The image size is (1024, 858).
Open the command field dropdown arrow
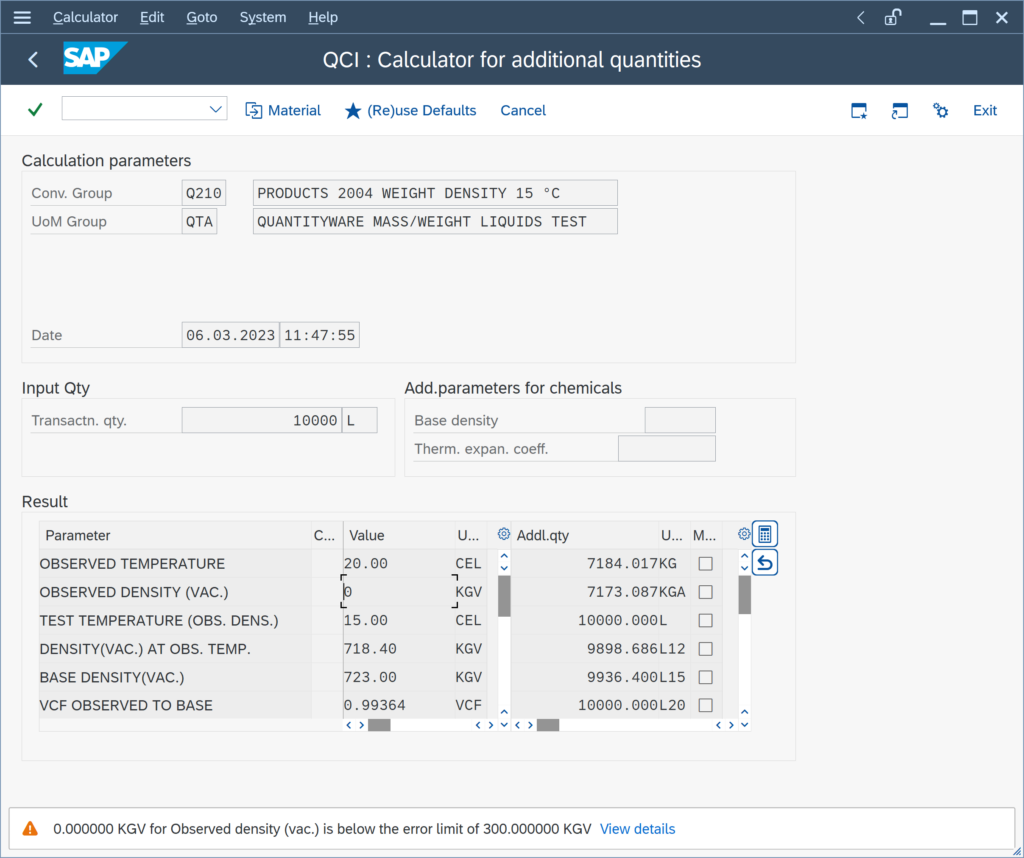[x=216, y=109]
